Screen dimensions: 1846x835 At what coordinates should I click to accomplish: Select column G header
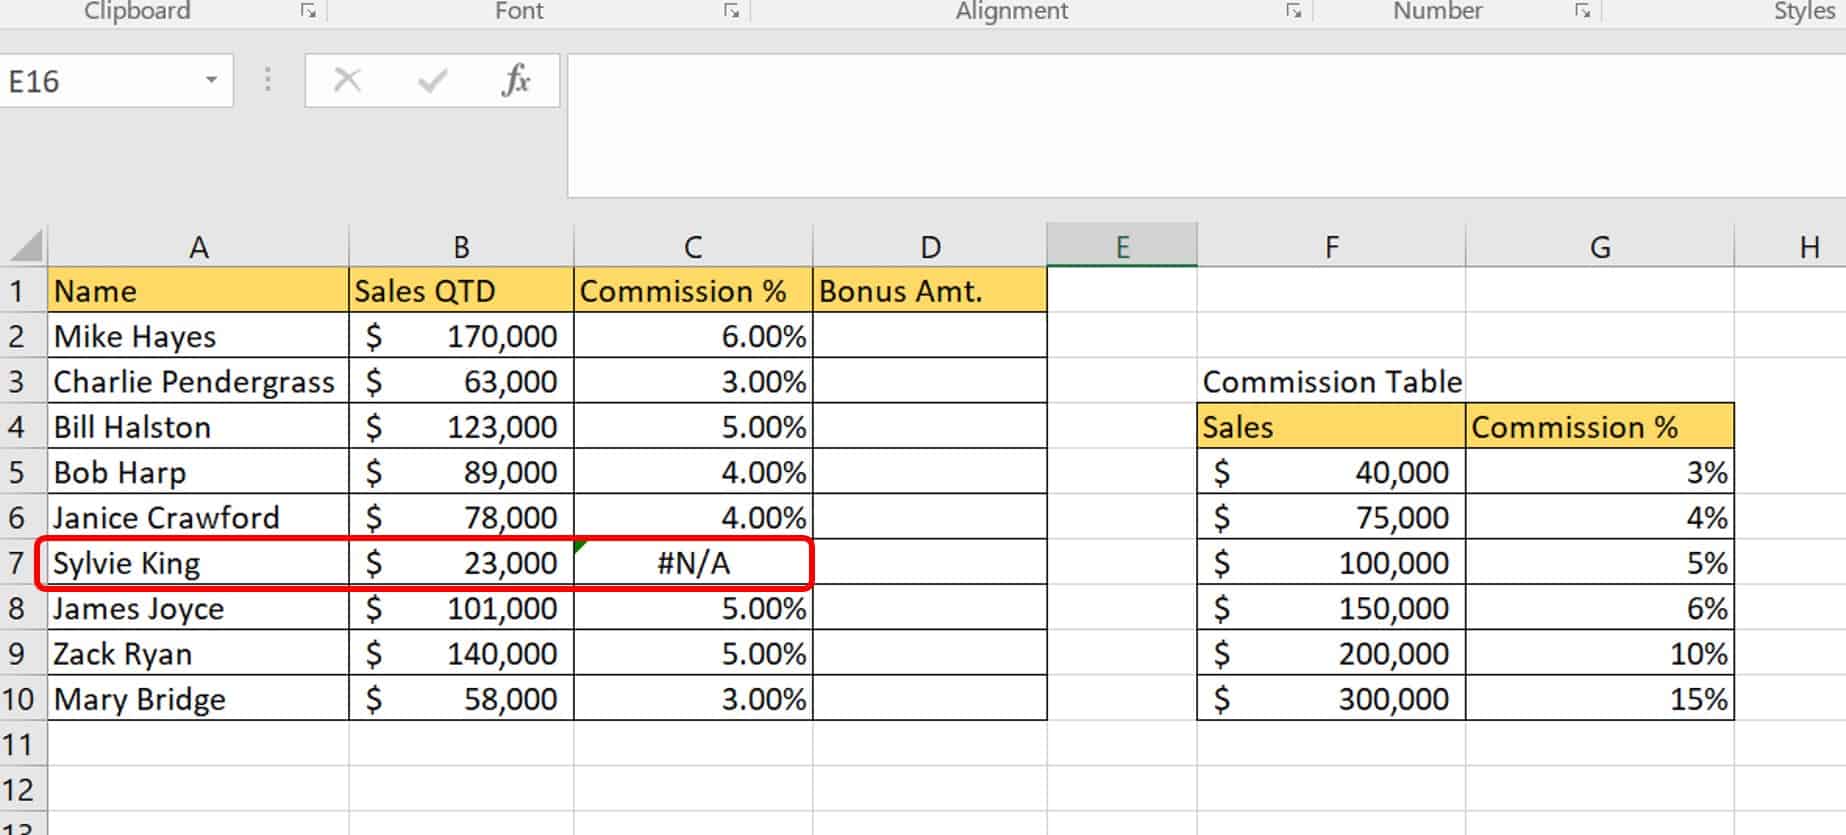[1599, 247]
